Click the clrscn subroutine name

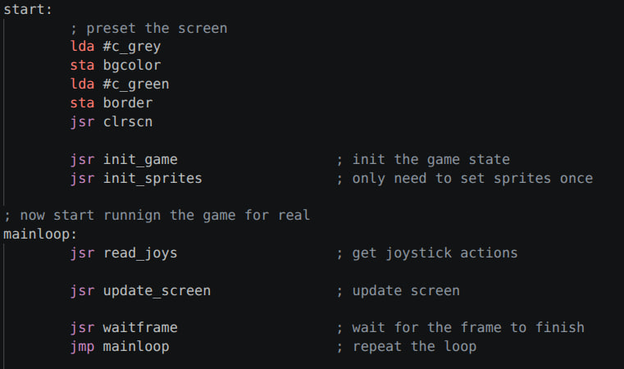(x=128, y=122)
